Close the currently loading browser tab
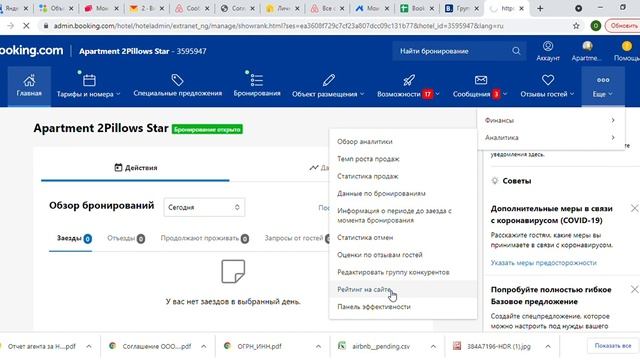This screenshot has height=360, width=640. tap(521, 8)
